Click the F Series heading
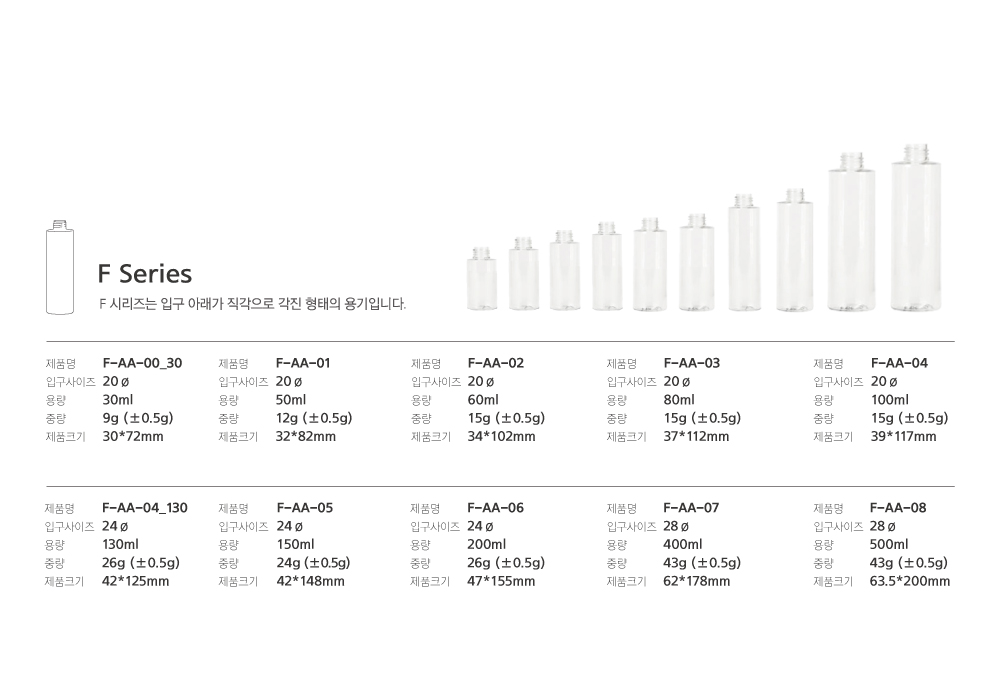 coord(144,273)
